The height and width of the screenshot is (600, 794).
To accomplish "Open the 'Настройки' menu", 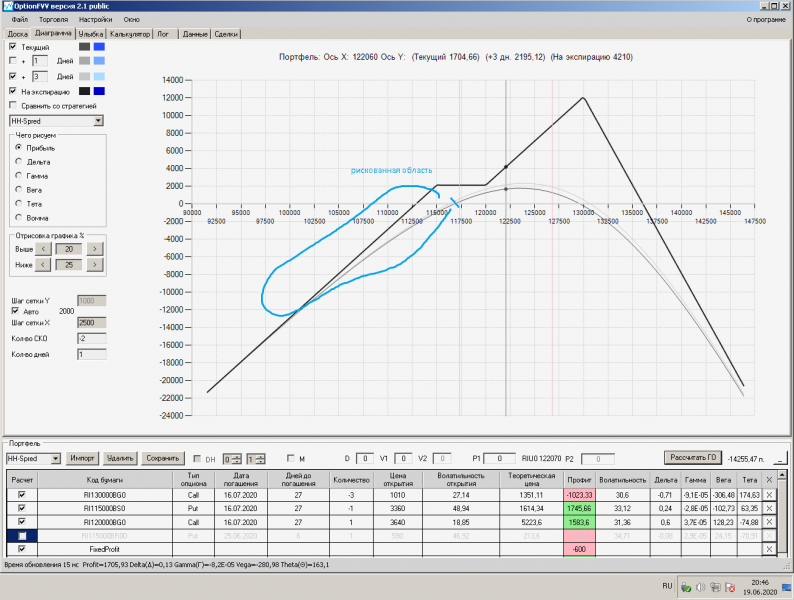I will 95,19.
